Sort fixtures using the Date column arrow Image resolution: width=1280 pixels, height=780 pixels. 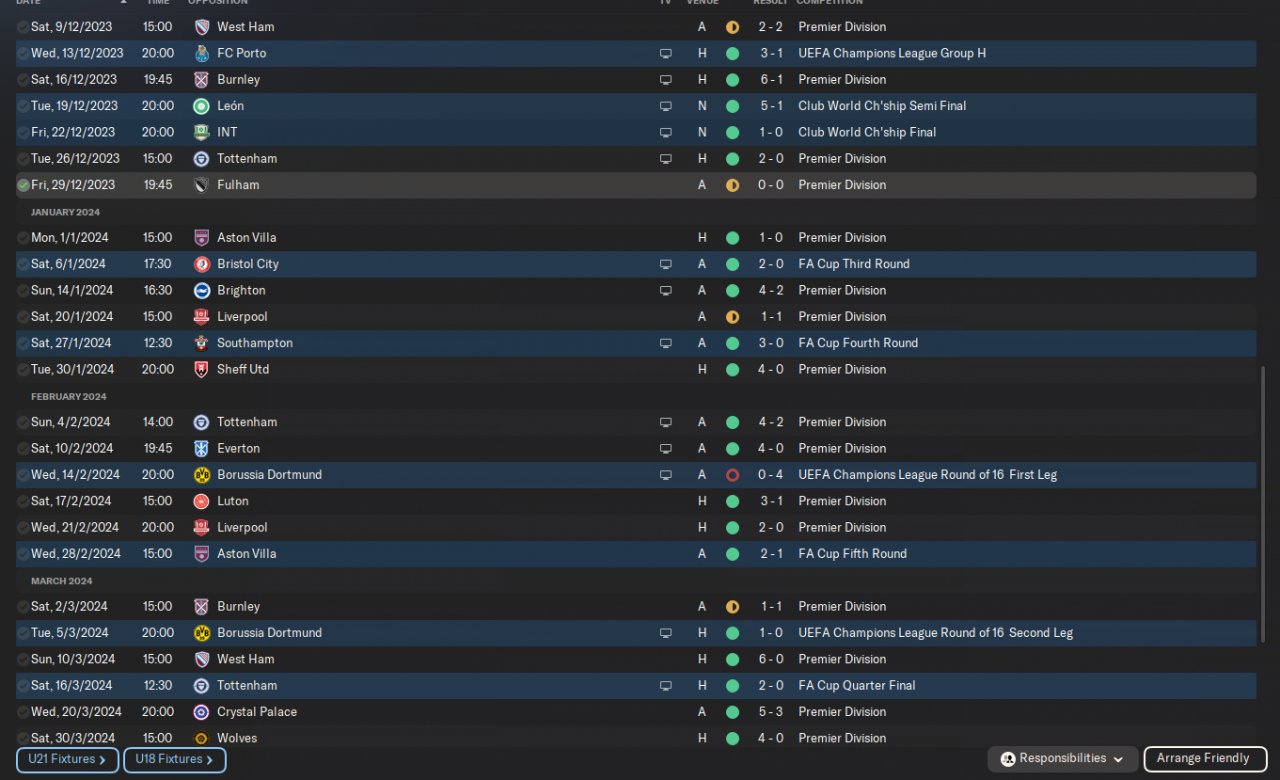click(x=124, y=2)
